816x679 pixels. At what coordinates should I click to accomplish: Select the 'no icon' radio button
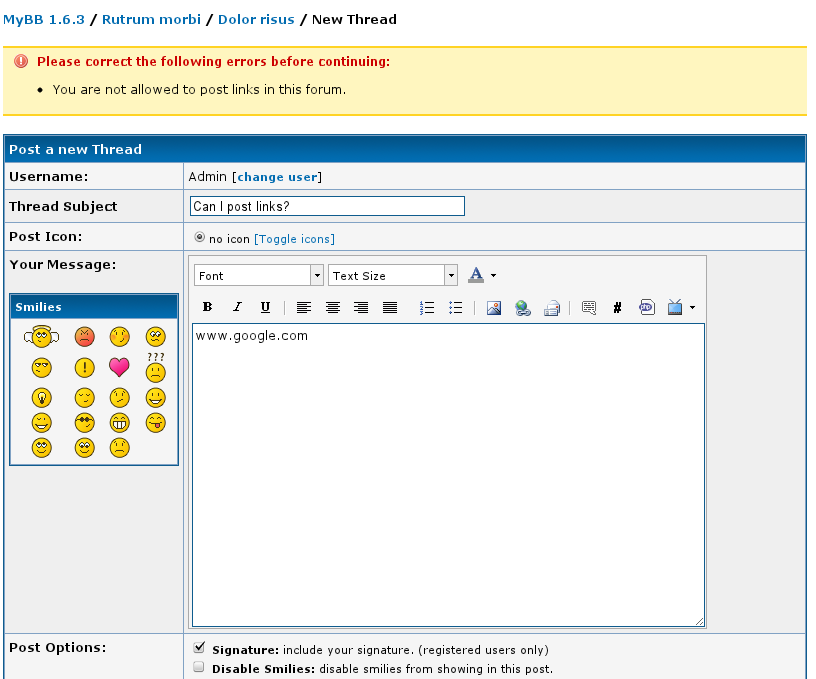(x=200, y=238)
